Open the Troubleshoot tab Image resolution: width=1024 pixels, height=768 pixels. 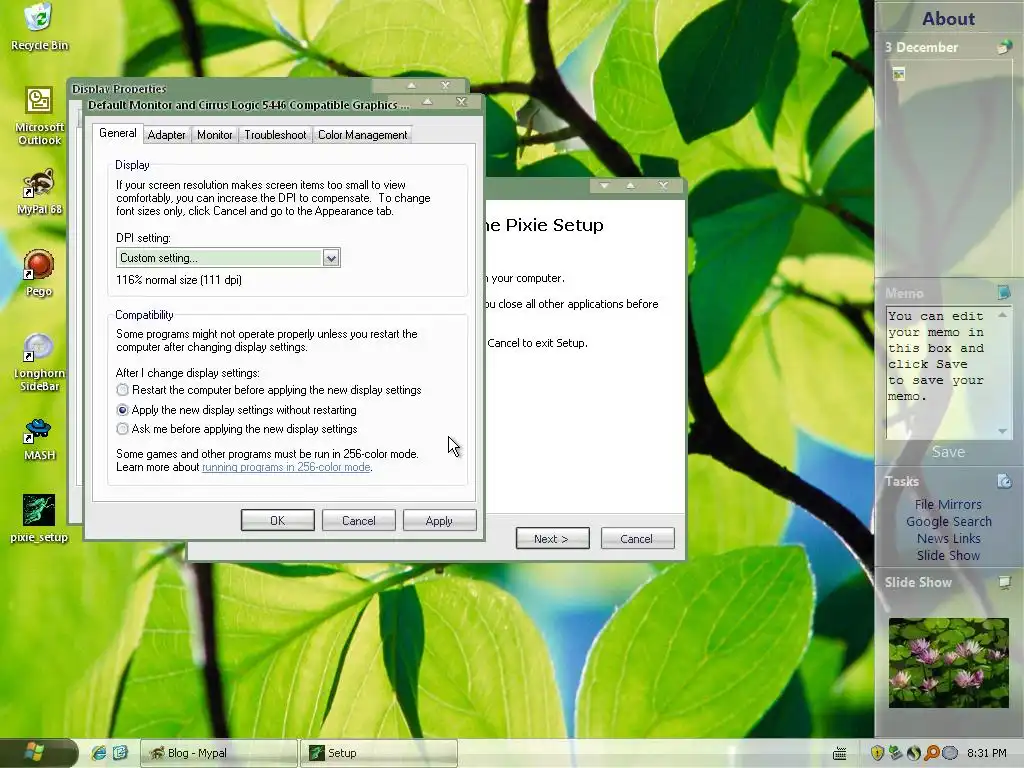pos(275,135)
